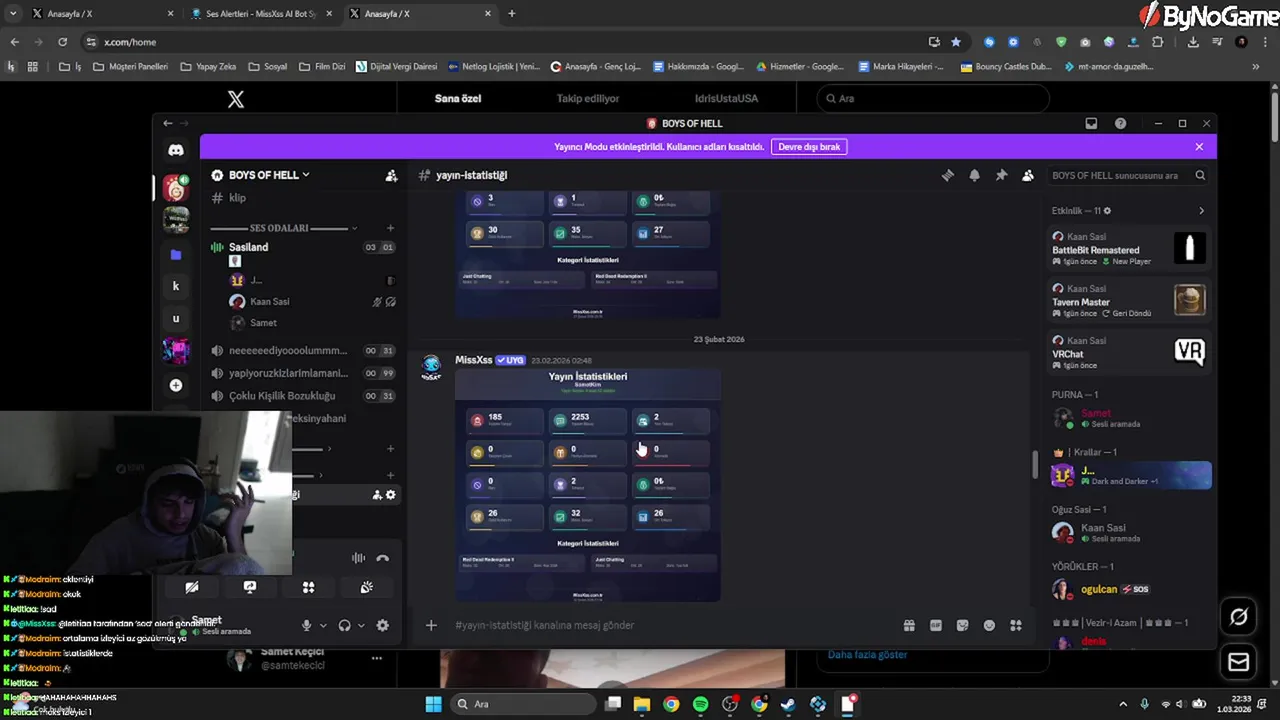Show hidden Windows tray icons
Viewport: 1280px width, 720px height.
pyautogui.click(x=1122, y=704)
